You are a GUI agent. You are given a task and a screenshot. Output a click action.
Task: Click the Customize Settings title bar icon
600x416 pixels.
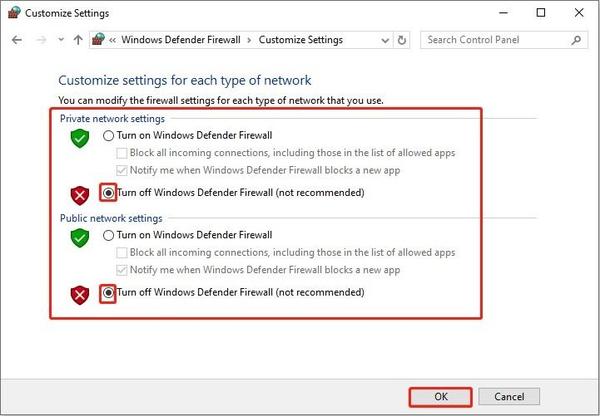(x=14, y=13)
